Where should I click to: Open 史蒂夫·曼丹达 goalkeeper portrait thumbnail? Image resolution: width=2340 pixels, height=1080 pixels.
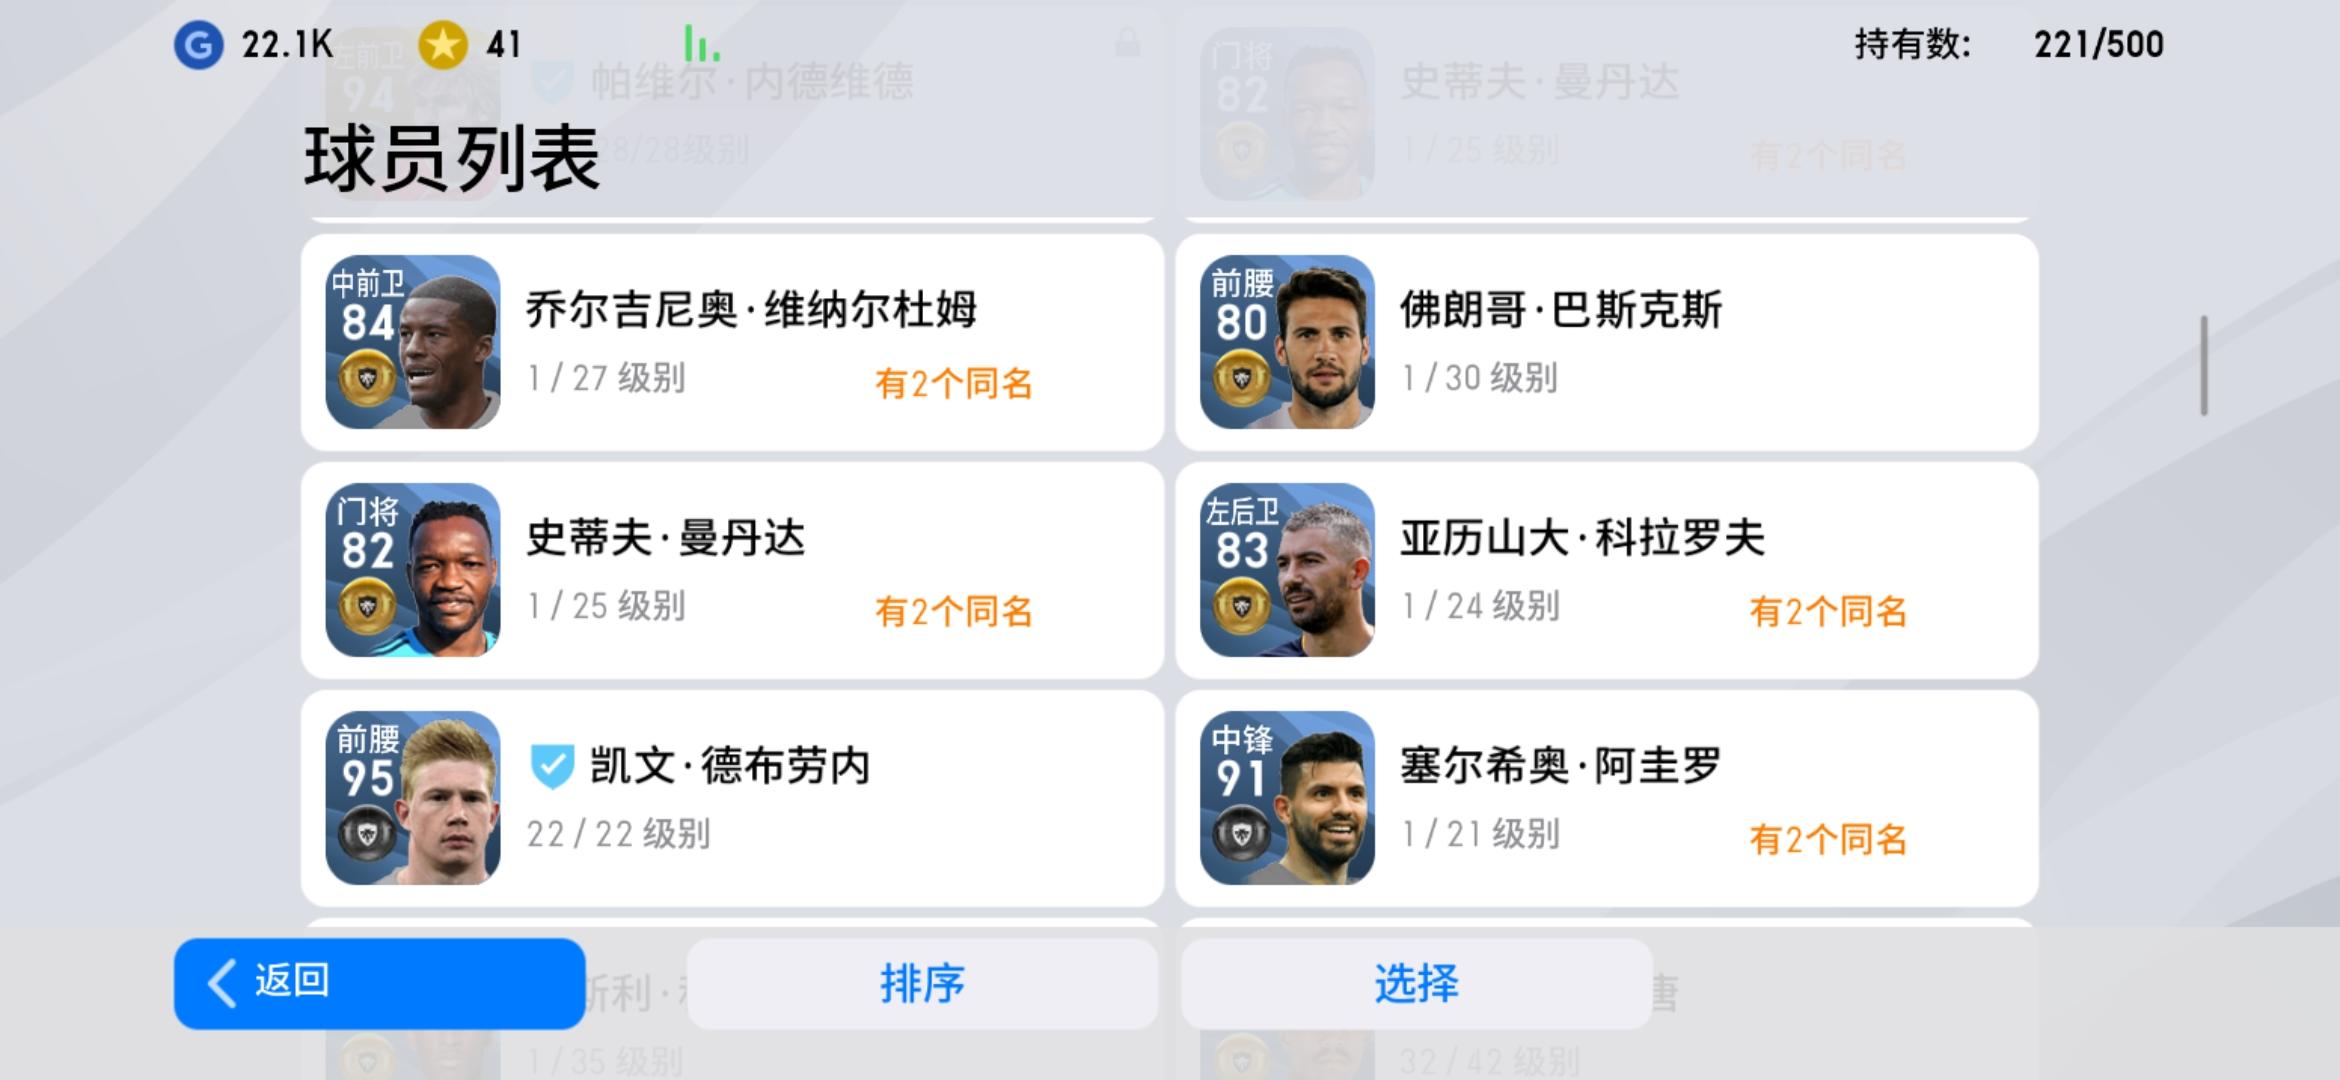tap(413, 570)
